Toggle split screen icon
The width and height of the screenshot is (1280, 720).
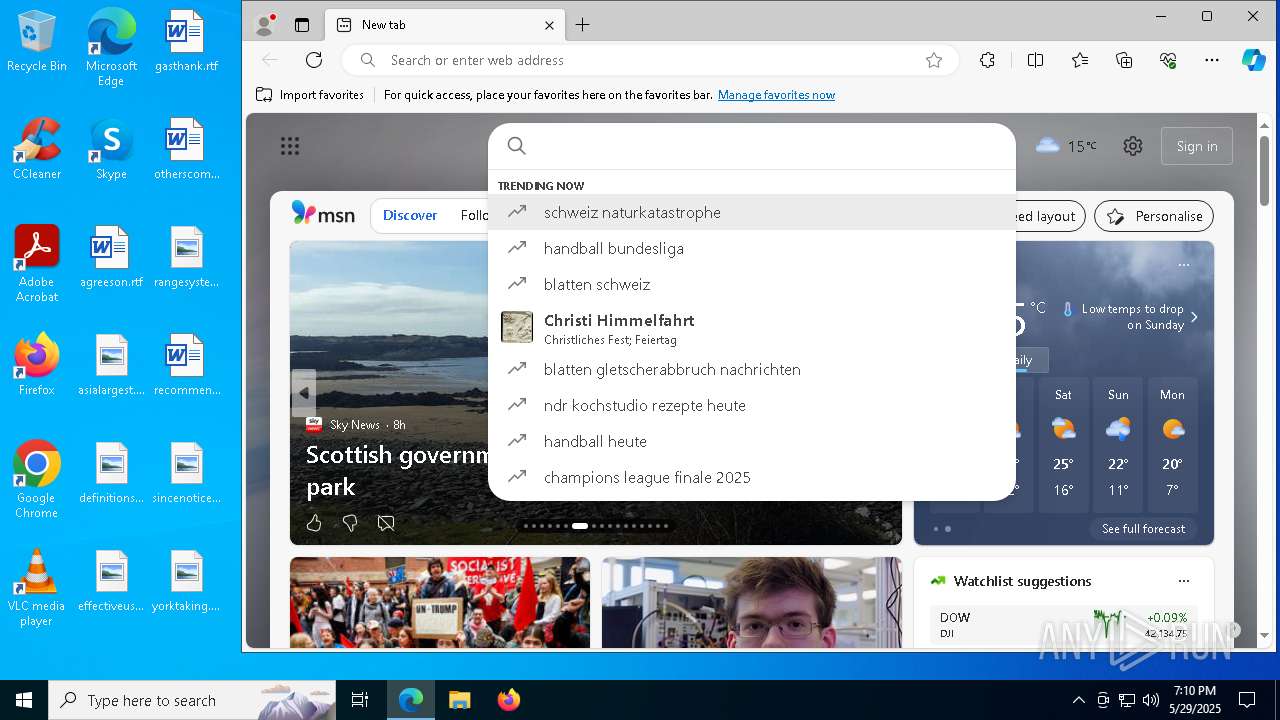pyautogui.click(x=1035, y=60)
